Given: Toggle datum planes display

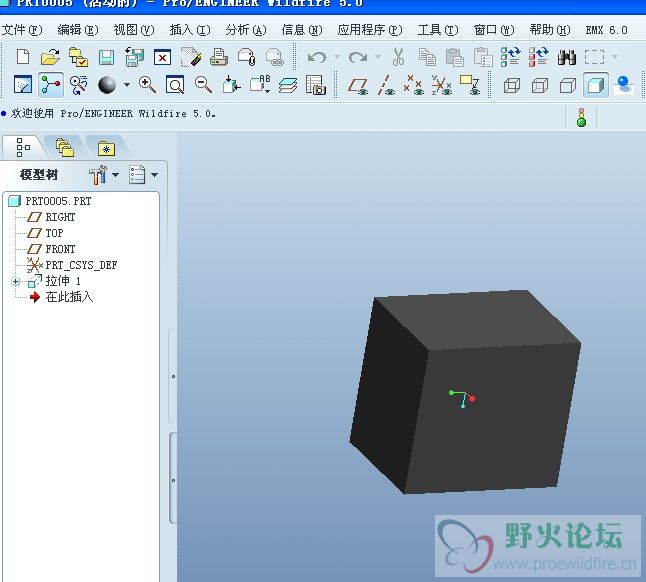Looking at the screenshot, I should [358, 85].
